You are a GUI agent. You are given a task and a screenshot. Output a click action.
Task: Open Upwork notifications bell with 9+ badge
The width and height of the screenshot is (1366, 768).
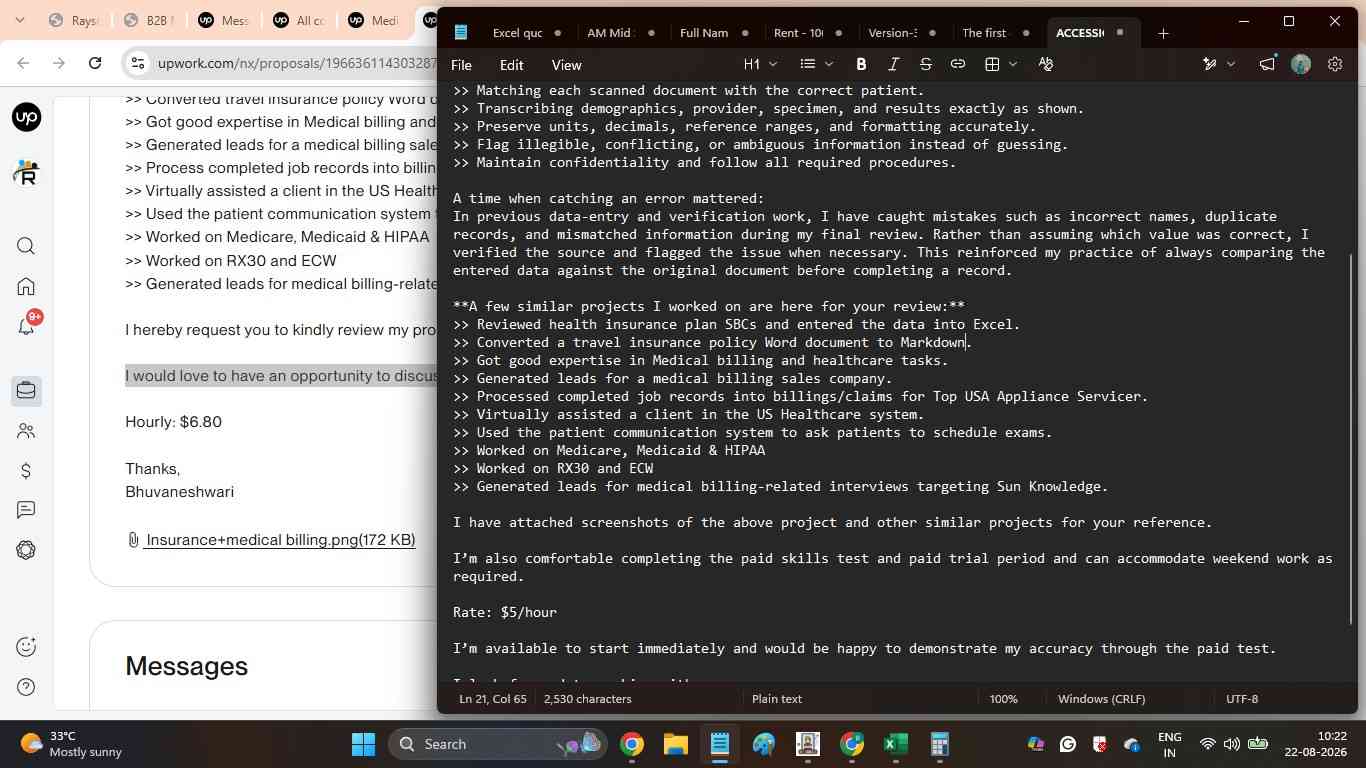click(26, 327)
